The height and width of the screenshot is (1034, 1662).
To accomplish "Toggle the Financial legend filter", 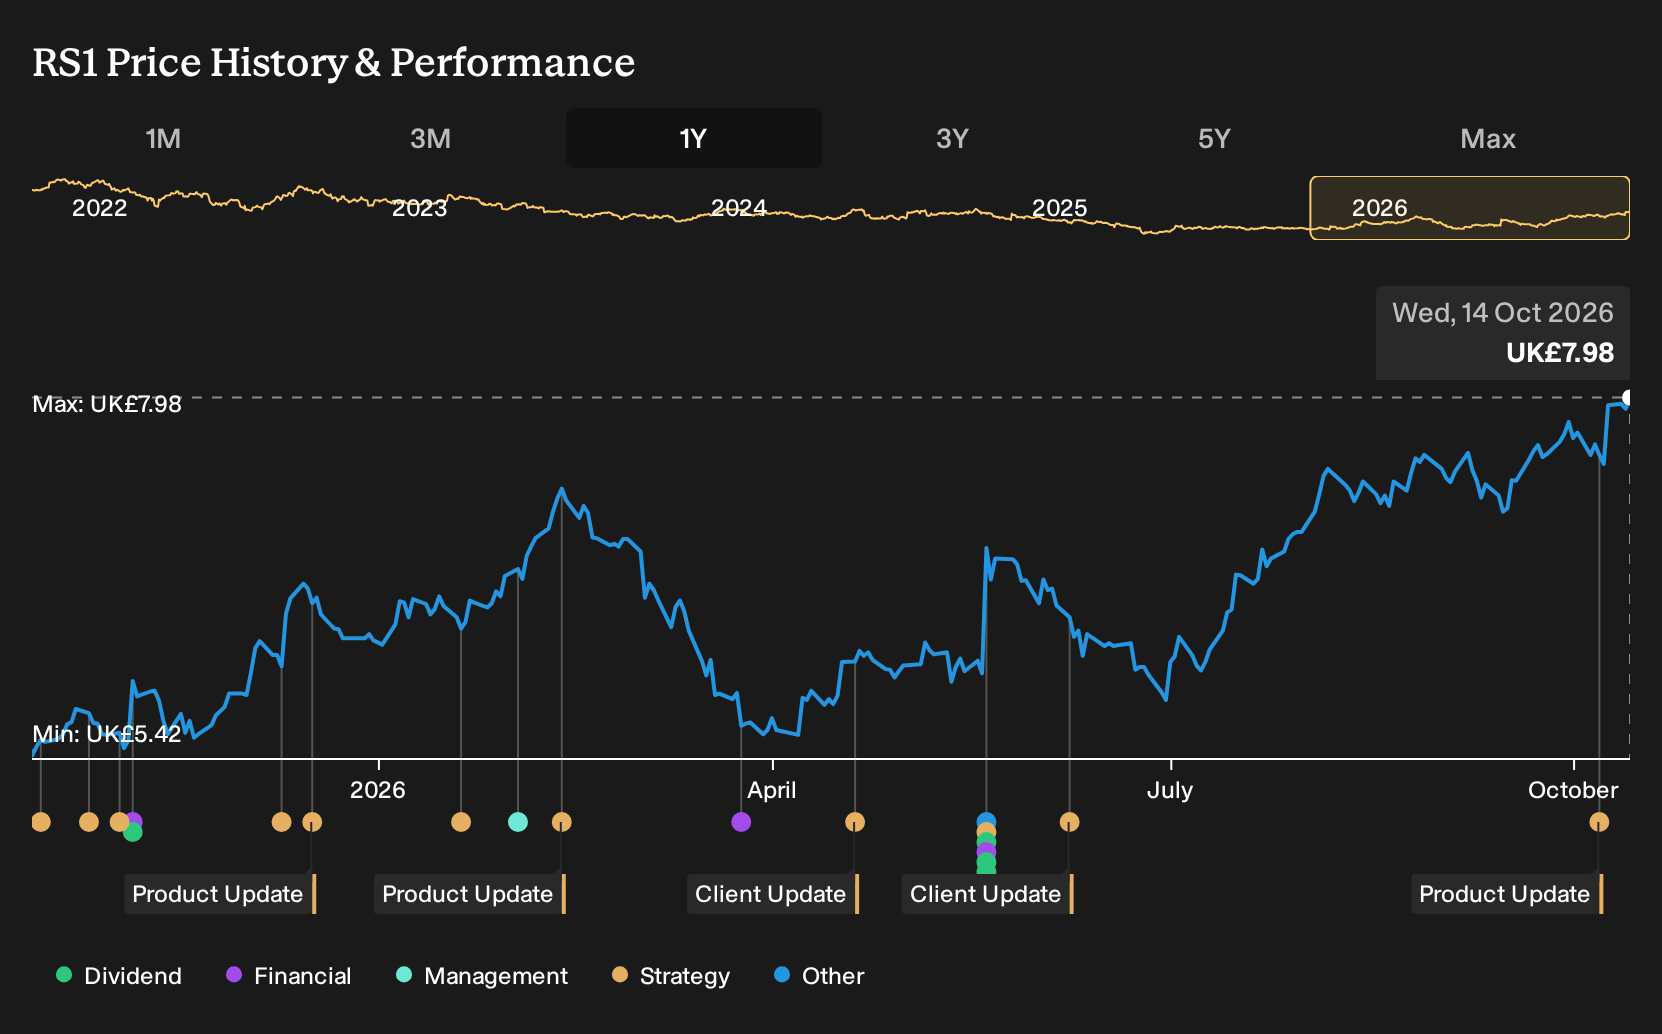I will coord(289,976).
